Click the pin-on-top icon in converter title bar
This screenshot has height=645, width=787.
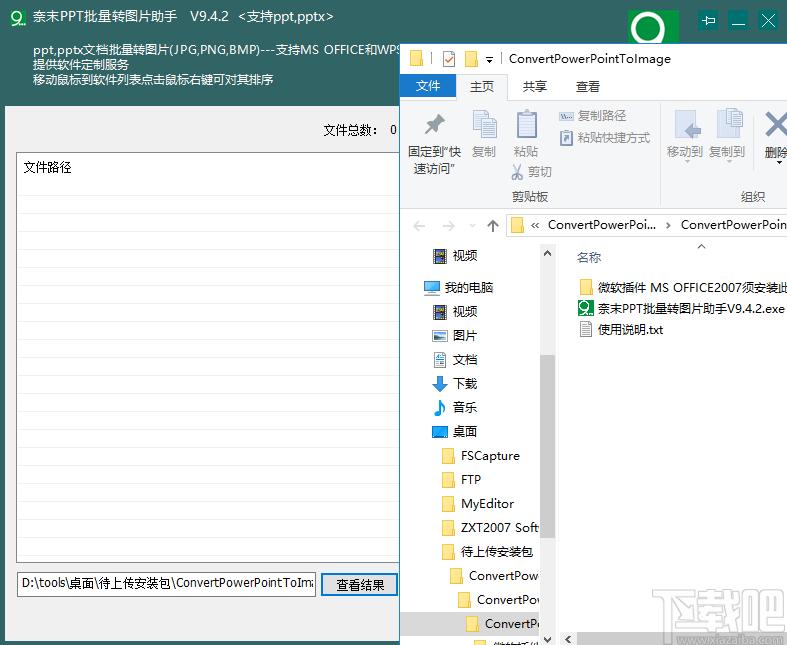point(708,21)
